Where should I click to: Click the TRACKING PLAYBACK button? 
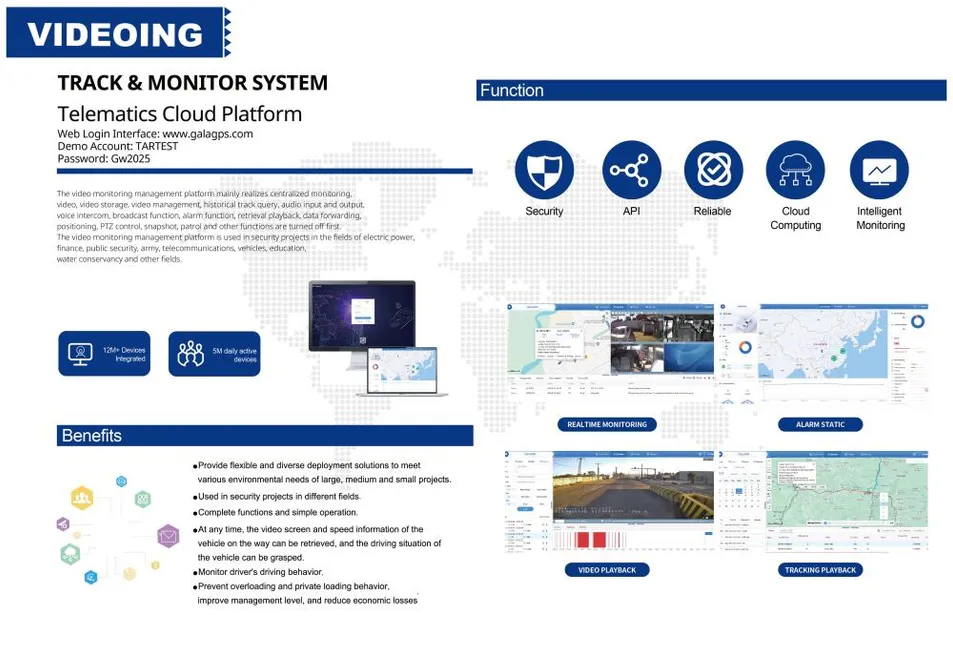click(820, 570)
